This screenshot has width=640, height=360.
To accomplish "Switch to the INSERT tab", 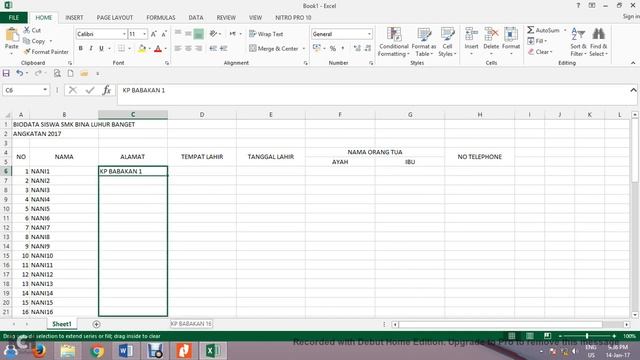I will 74,18.
